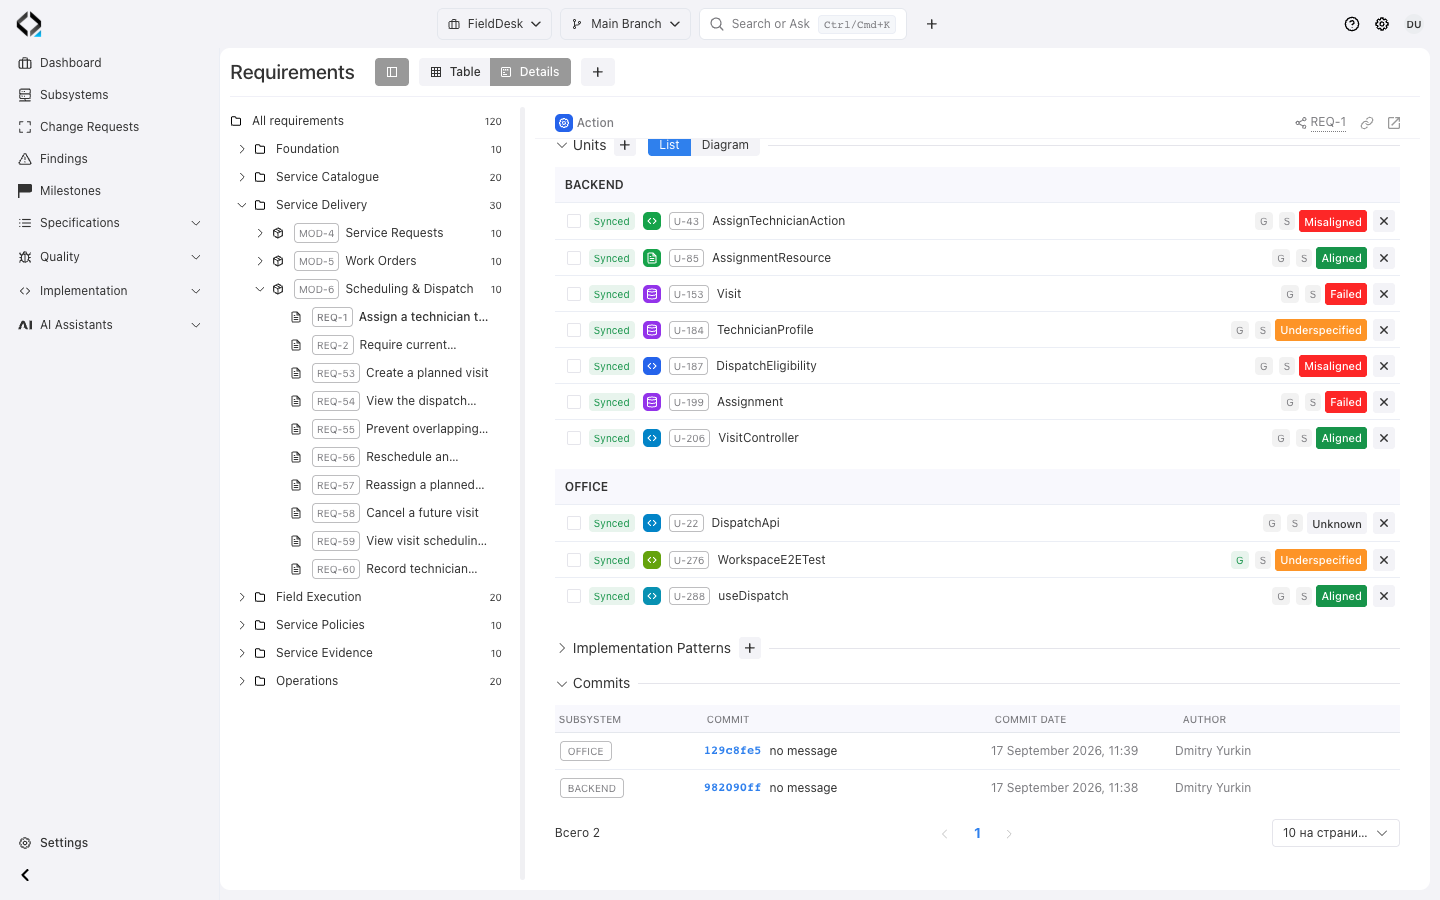This screenshot has height=900, width=1440.
Task: Check the TechnicianProfile checkbox
Action: pos(574,330)
